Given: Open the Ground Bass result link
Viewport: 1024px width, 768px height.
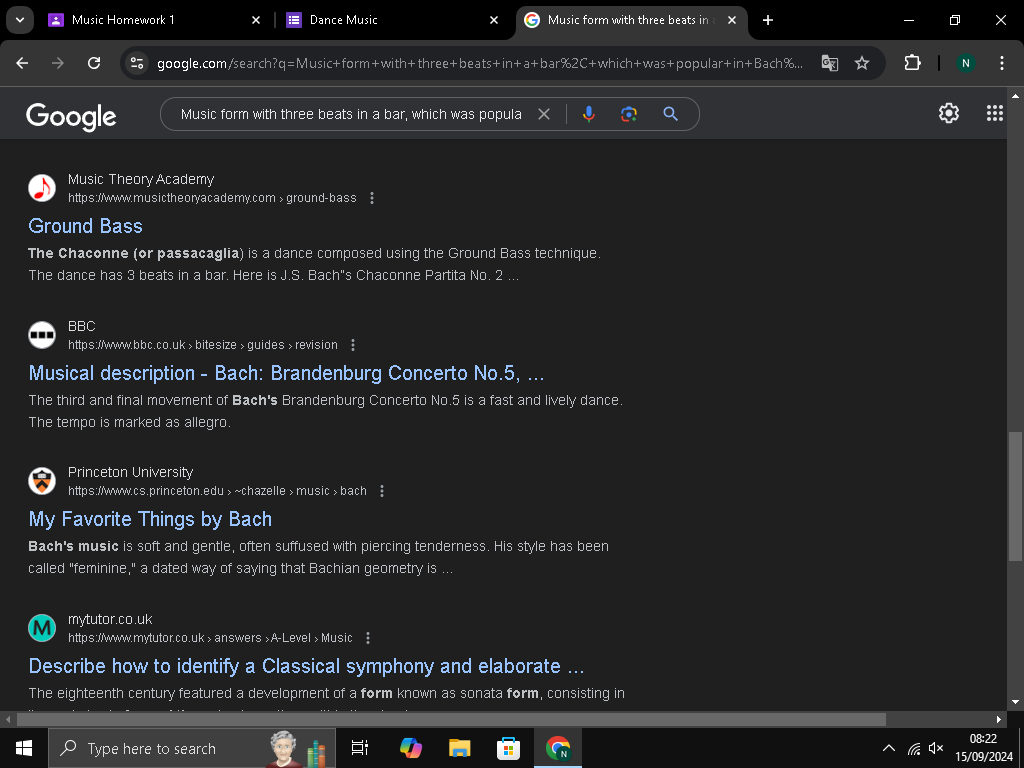Looking at the screenshot, I should (86, 226).
